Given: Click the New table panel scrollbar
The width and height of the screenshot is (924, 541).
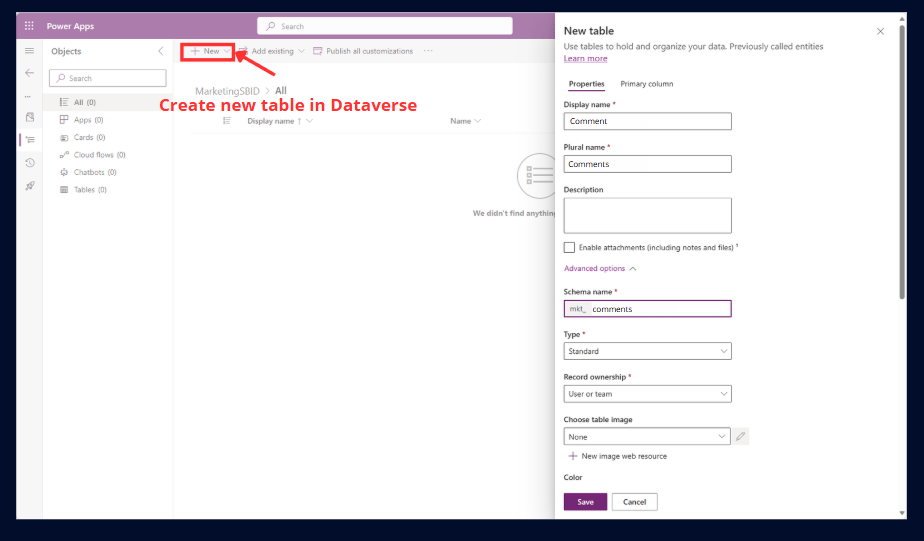Looking at the screenshot, I should tap(902, 162).
